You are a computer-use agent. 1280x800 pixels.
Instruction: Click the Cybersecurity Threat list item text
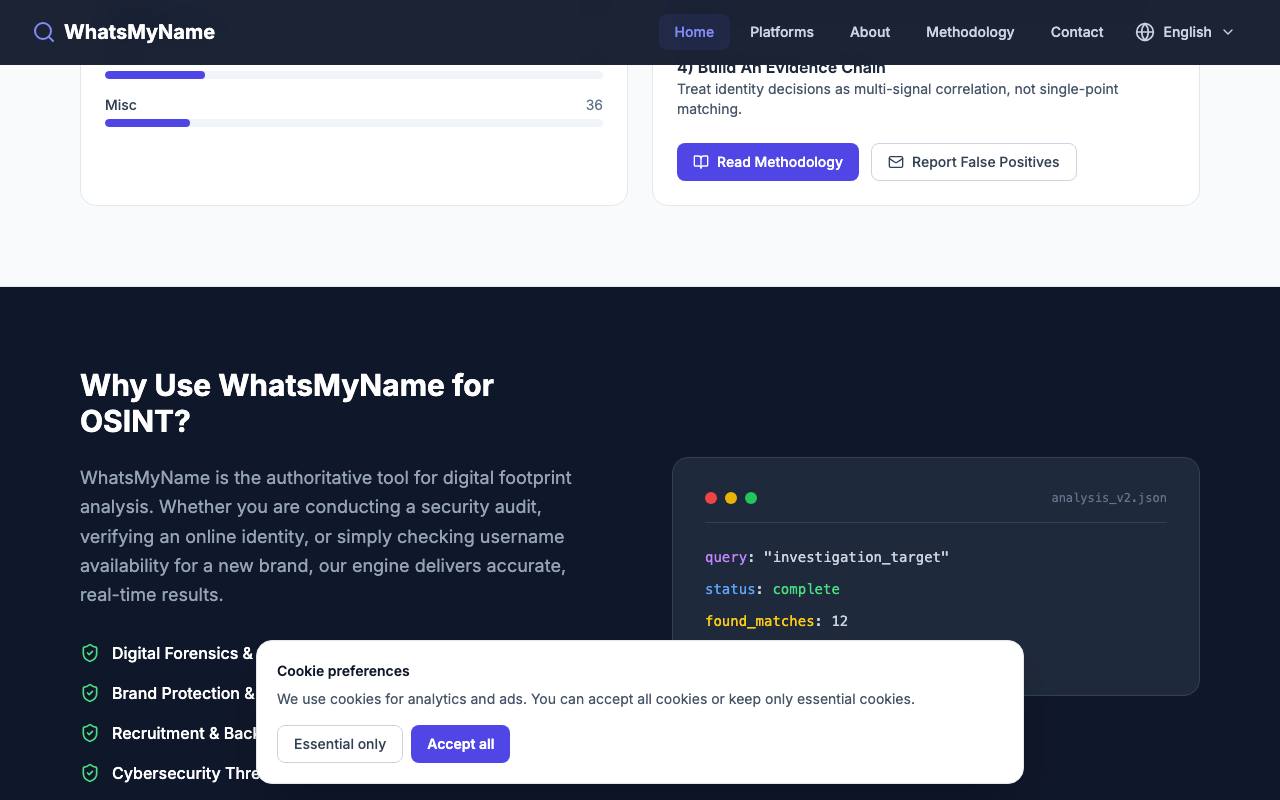[184, 773]
